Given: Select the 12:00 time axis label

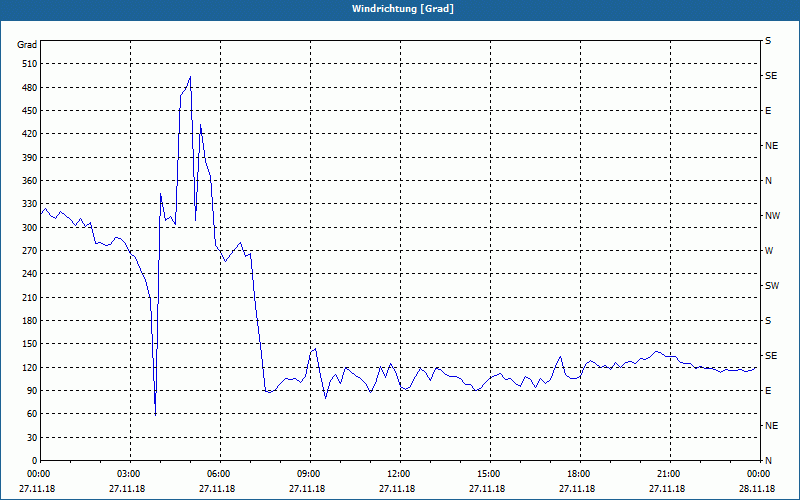Looking at the screenshot, I should (399, 474).
